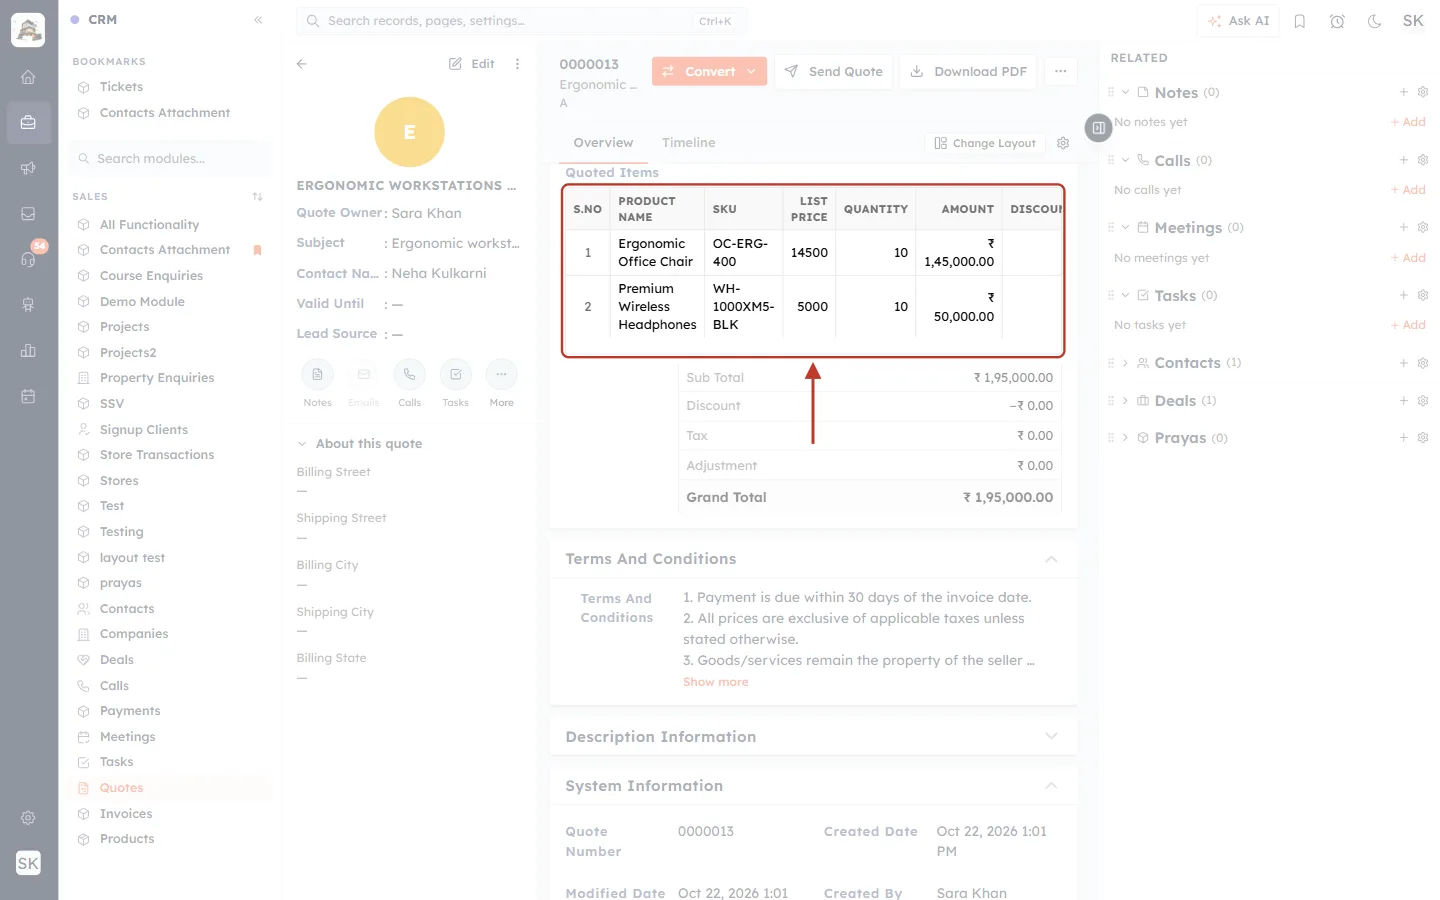Open the headset support icon with badge

coord(28,259)
